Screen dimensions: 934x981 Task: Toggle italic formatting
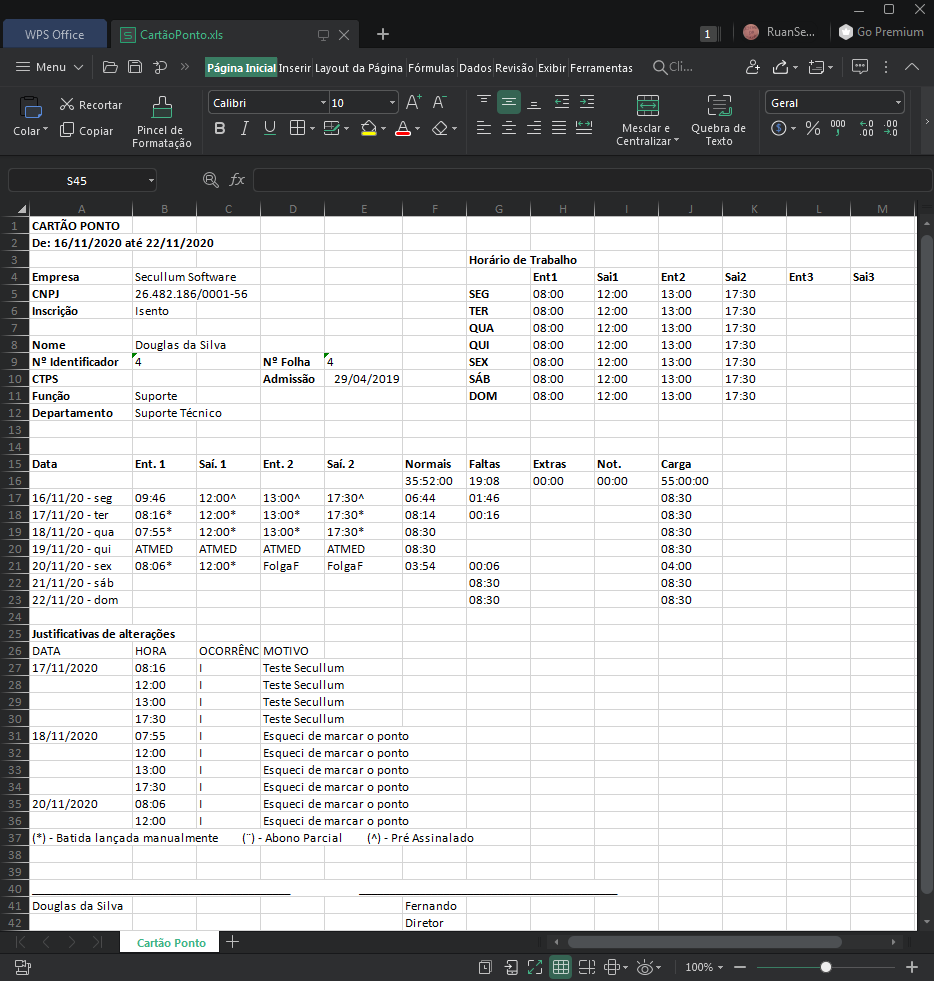pos(245,128)
